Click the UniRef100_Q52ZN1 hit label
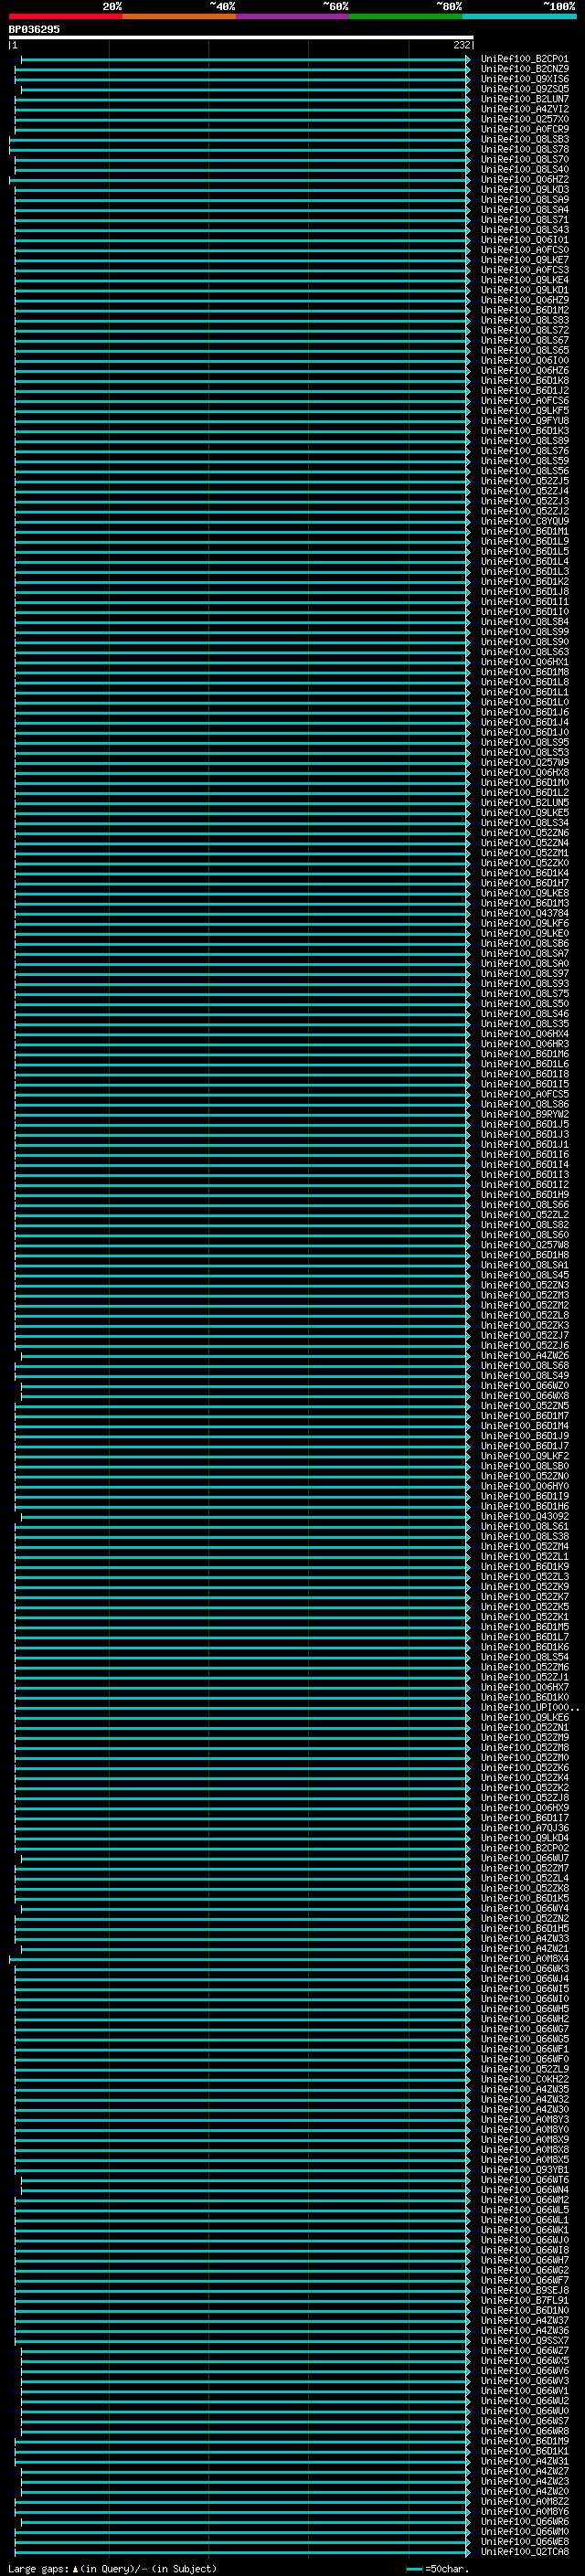Image resolution: width=585 pixels, height=2576 pixels. click(x=524, y=1727)
